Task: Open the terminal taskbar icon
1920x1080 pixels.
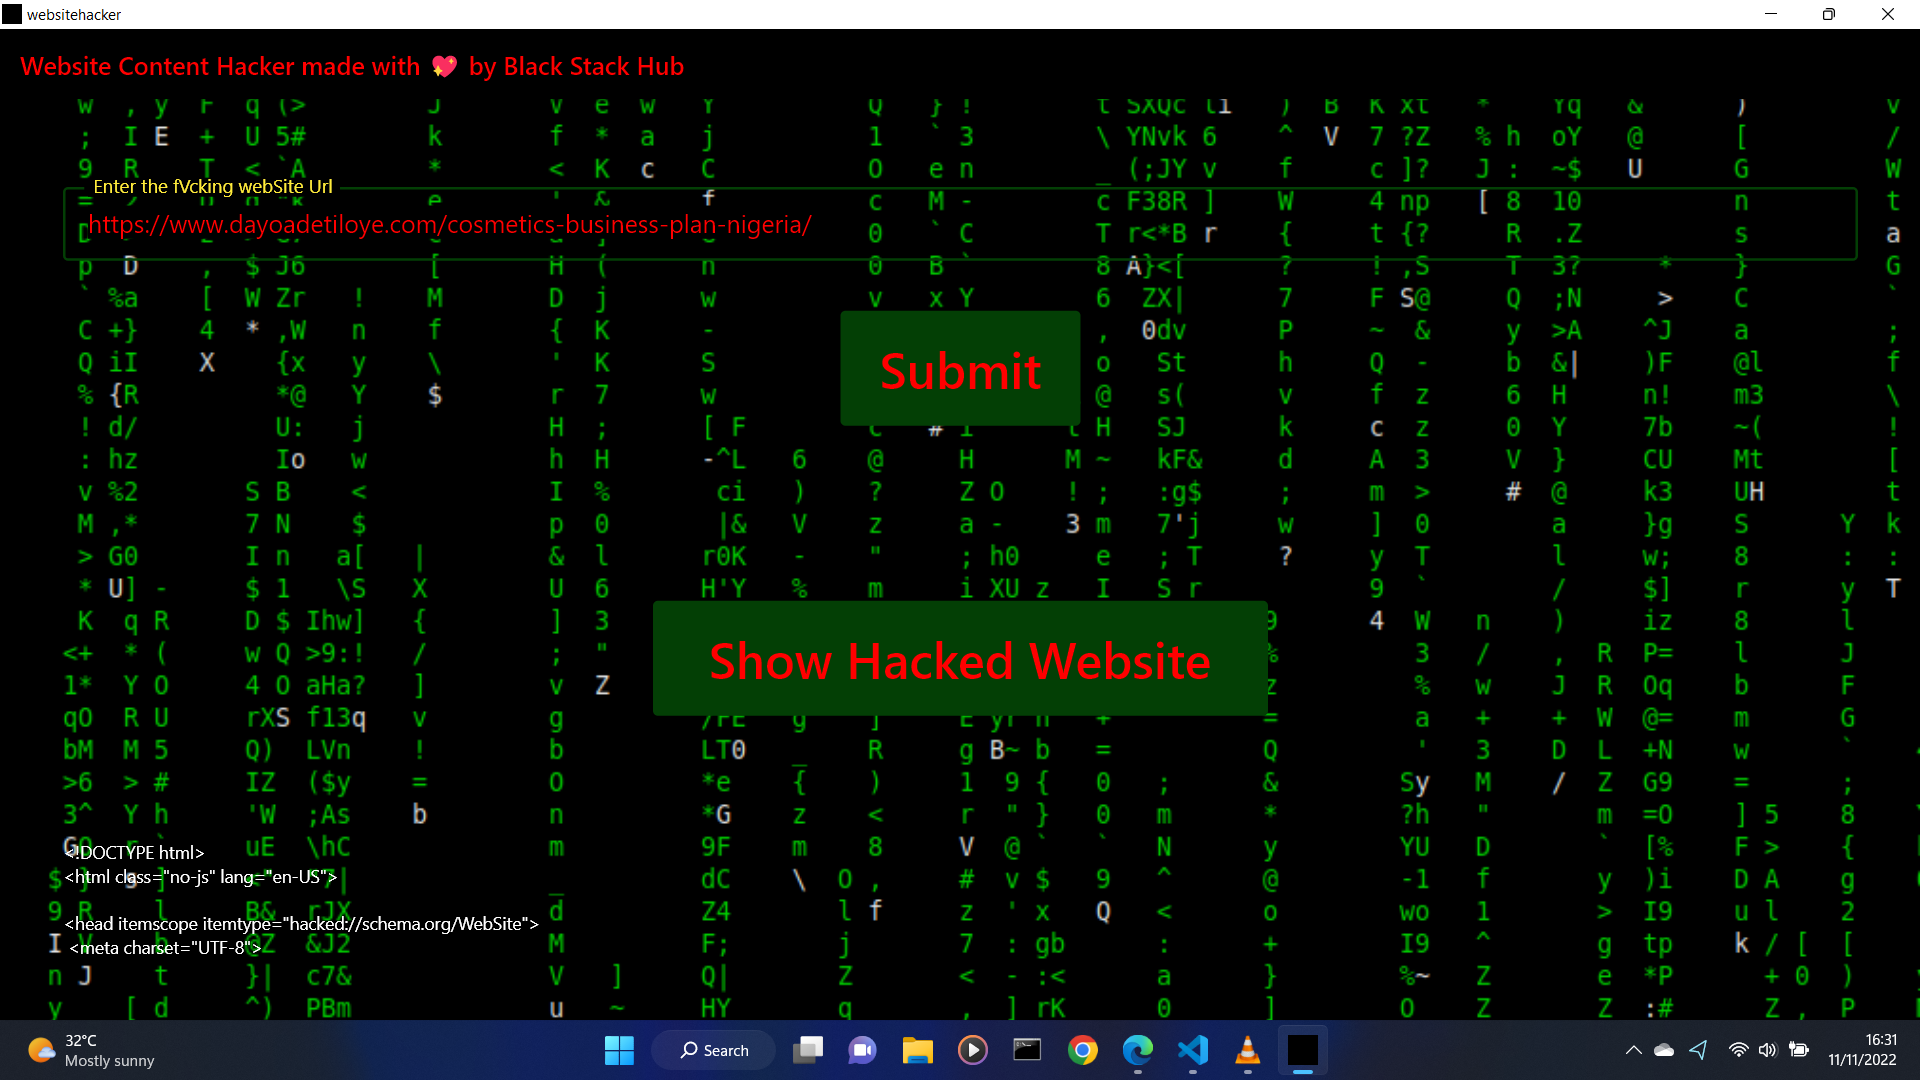Action: tap(1027, 1050)
